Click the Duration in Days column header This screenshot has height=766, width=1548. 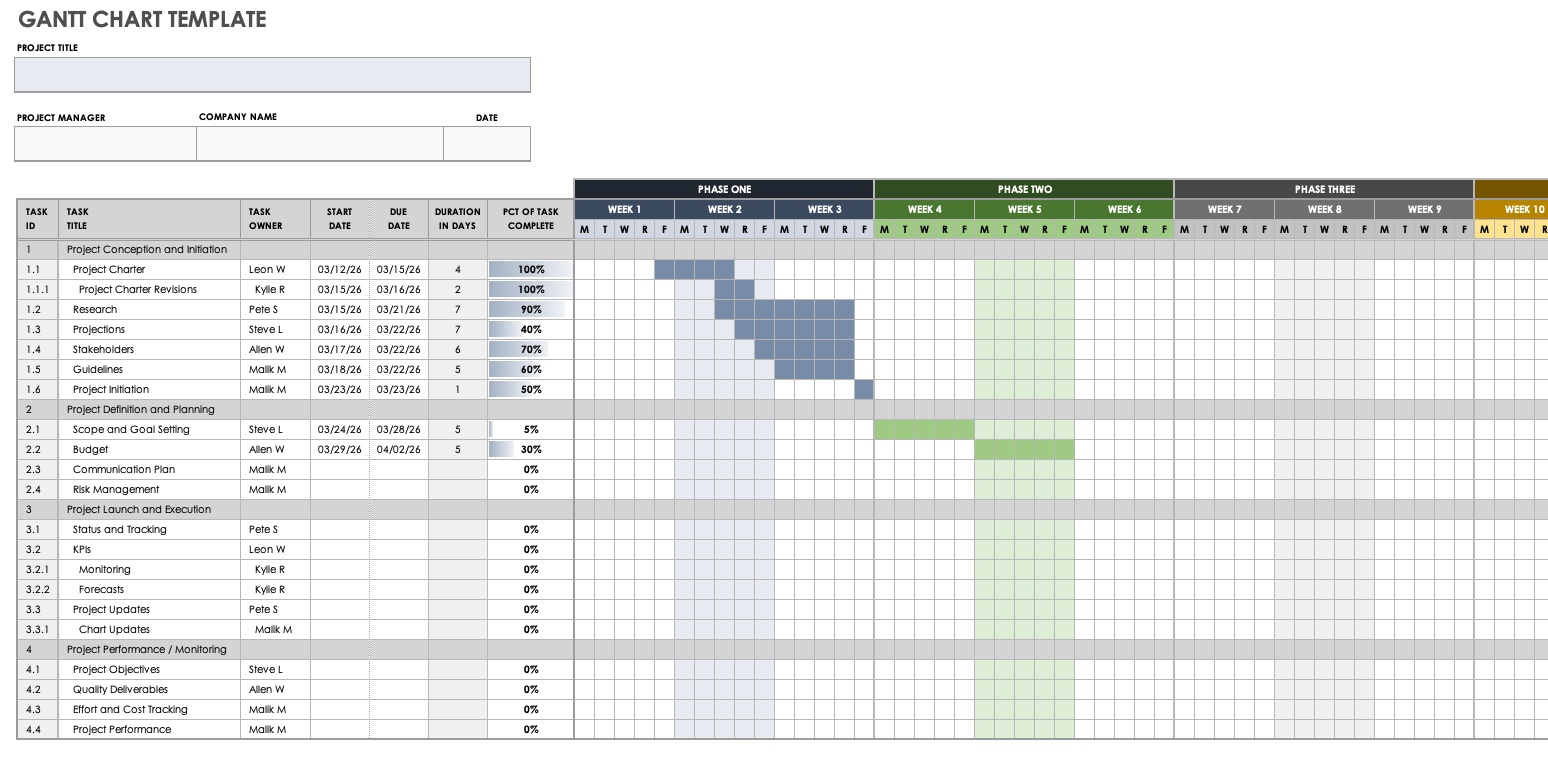(457, 219)
